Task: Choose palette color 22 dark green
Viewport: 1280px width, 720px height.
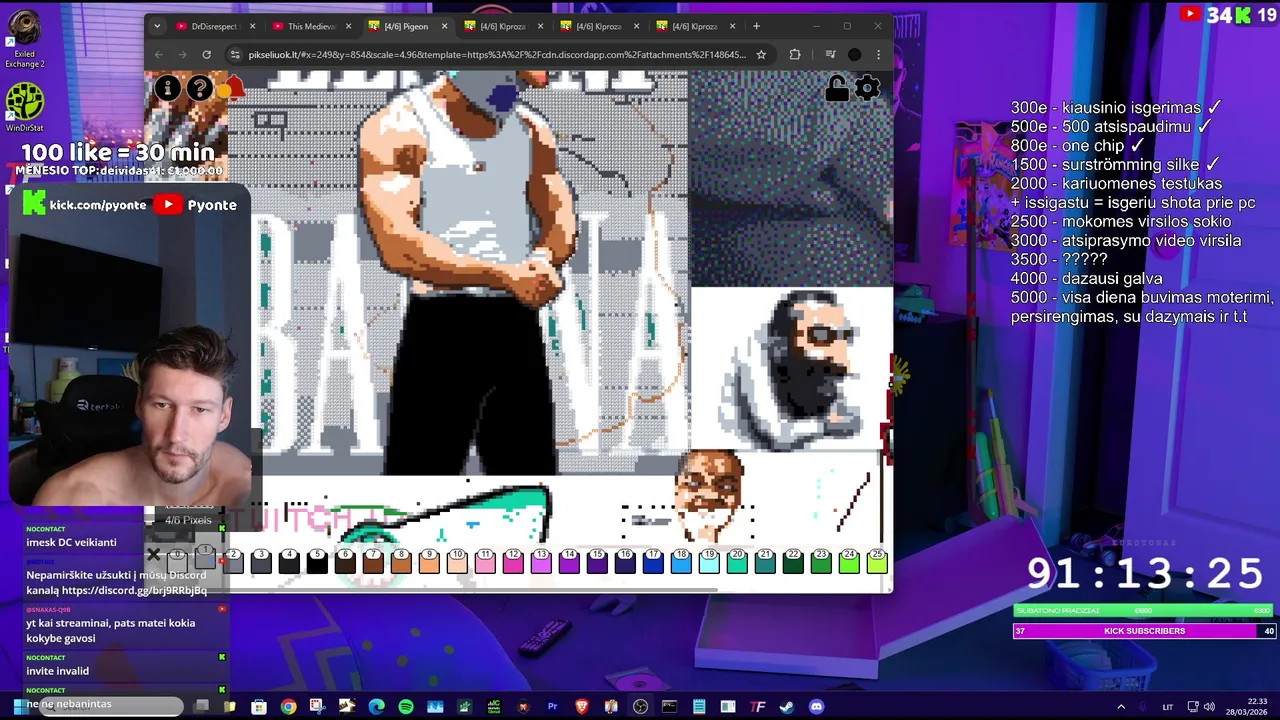Action: [793, 560]
